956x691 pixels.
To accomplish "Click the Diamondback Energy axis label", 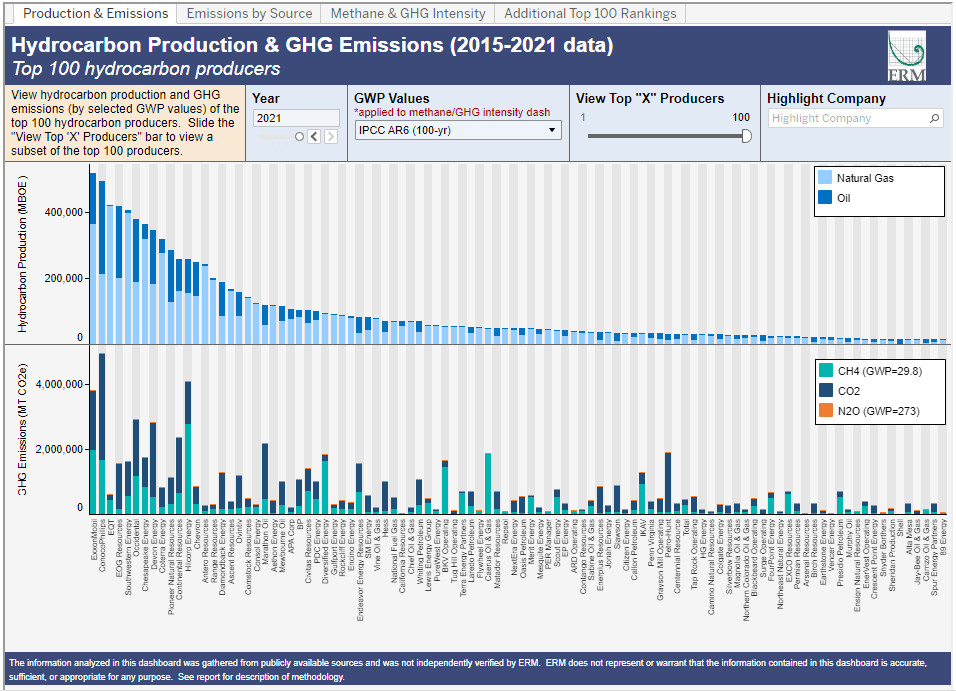I will pyautogui.click(x=222, y=557).
